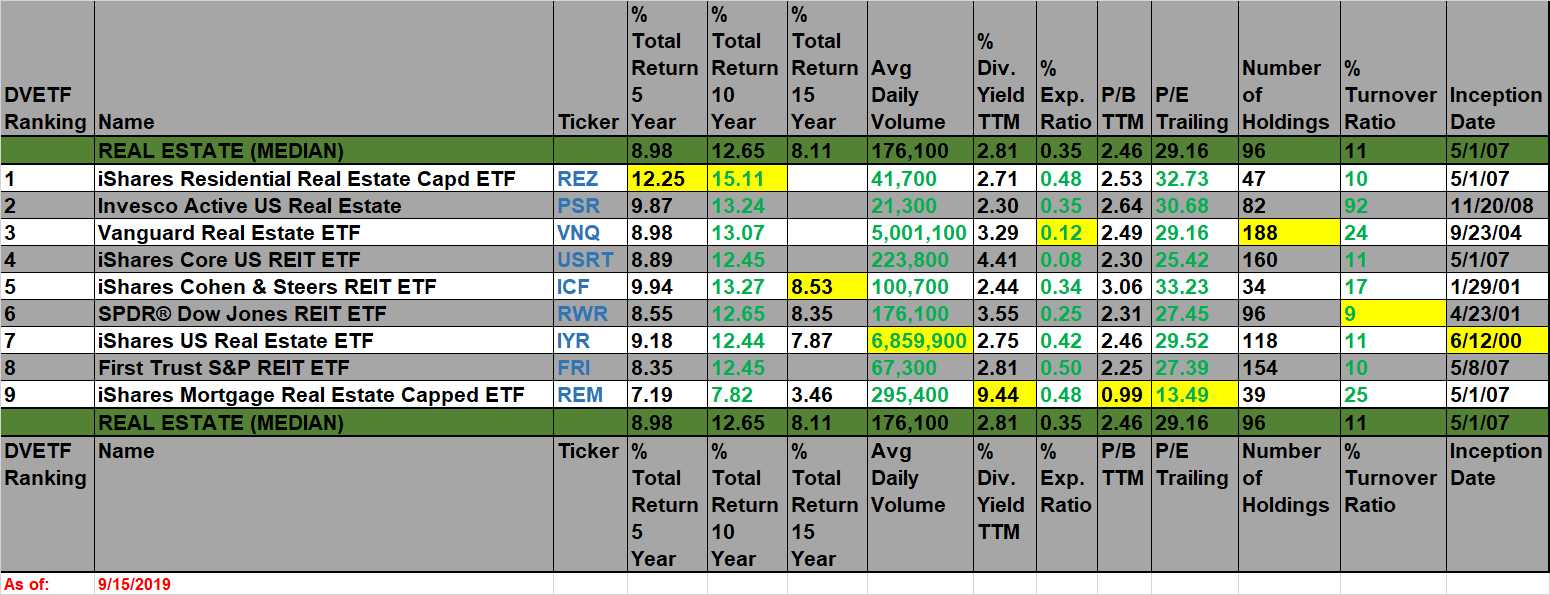Select the 11/20/08 inception date cell
Image resolution: width=1550 pixels, height=595 pixels.
1497,206
